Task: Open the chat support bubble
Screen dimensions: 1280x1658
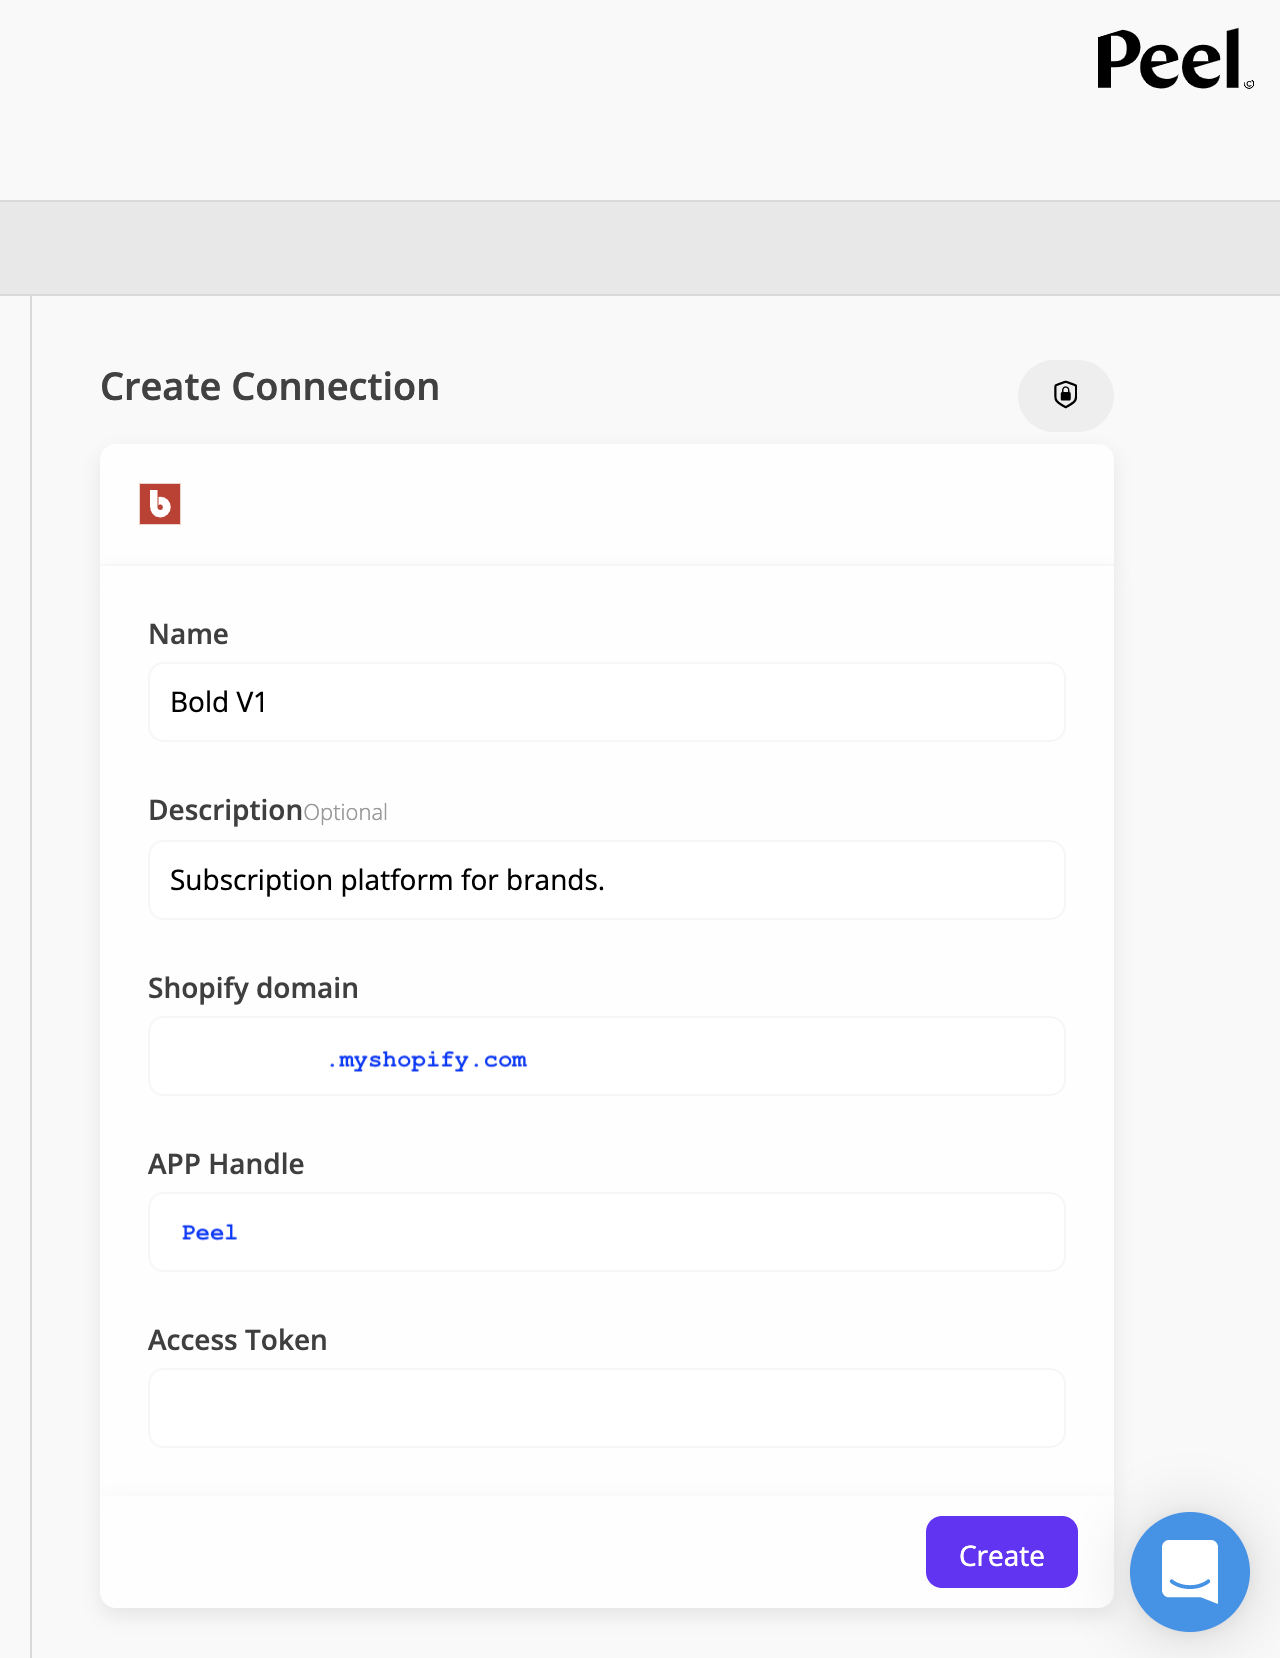Action: pyautogui.click(x=1190, y=1572)
